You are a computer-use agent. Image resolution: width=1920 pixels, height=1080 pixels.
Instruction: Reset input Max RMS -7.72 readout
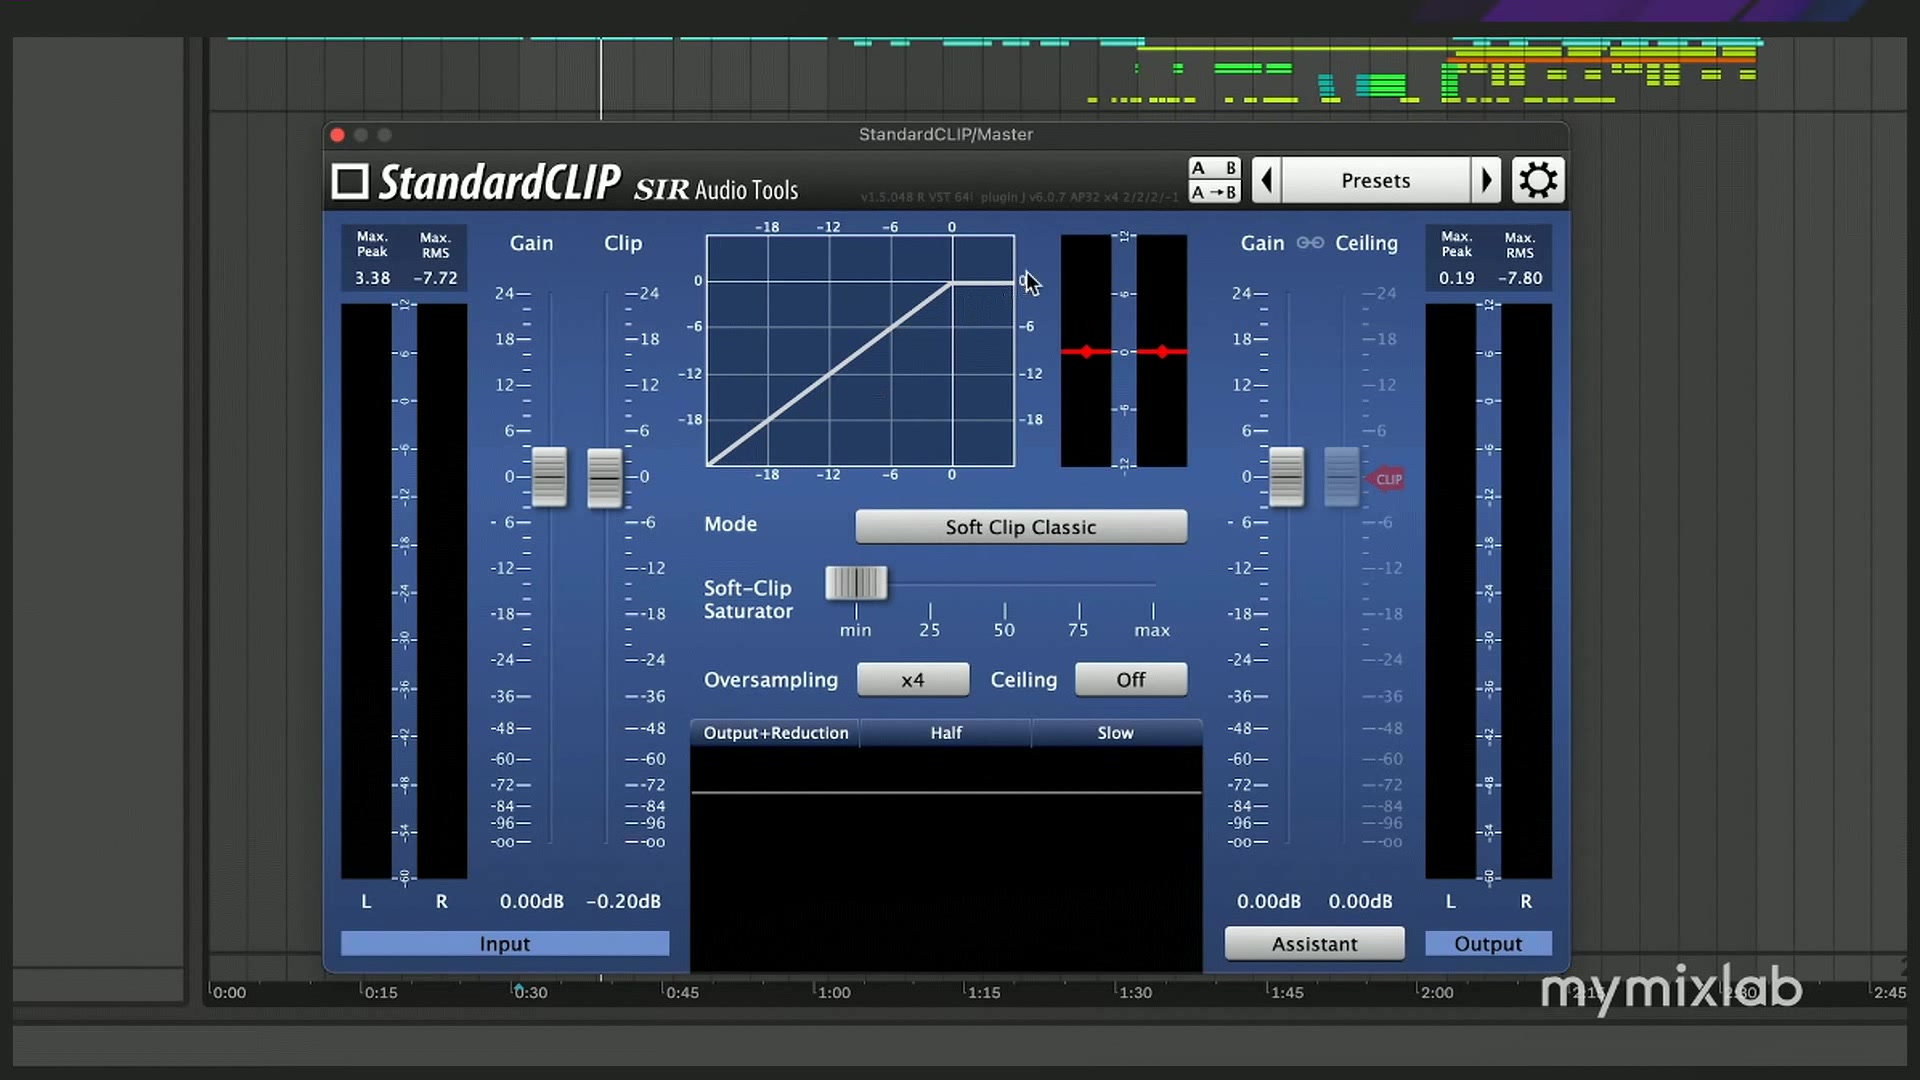pos(436,278)
